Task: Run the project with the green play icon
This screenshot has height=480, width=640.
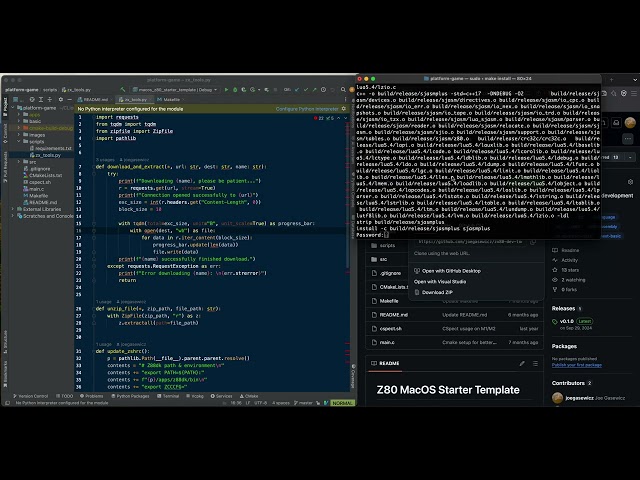Action: point(227,89)
